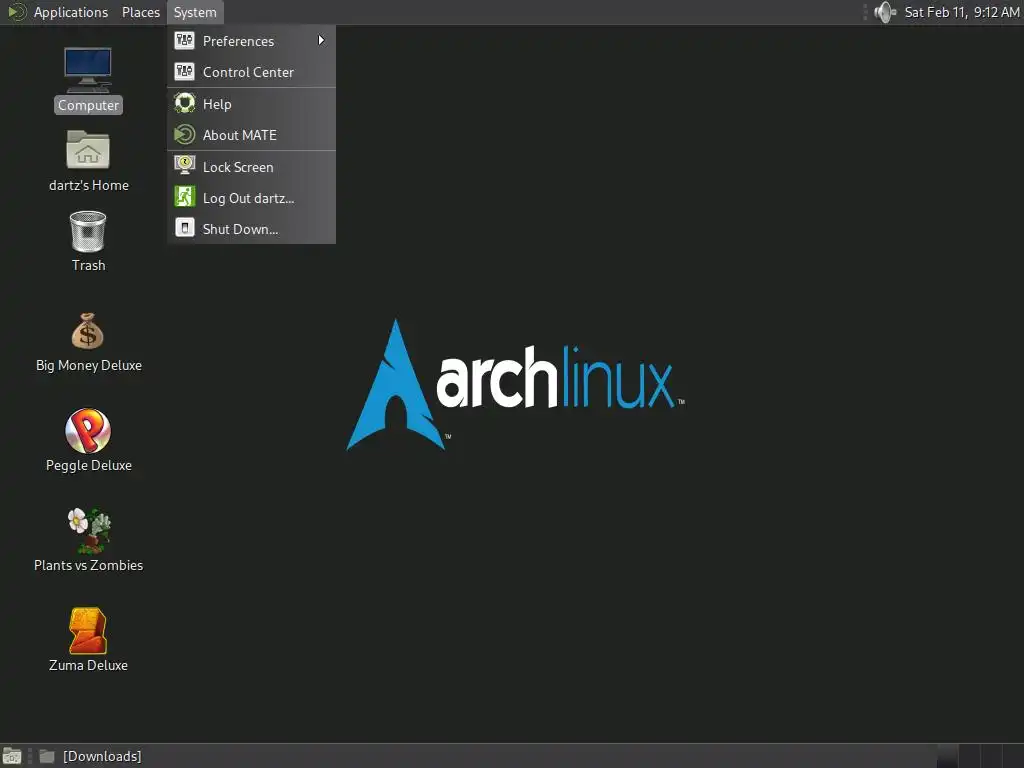This screenshot has width=1024, height=768.
Task: Open the Places menu
Action: (140, 12)
